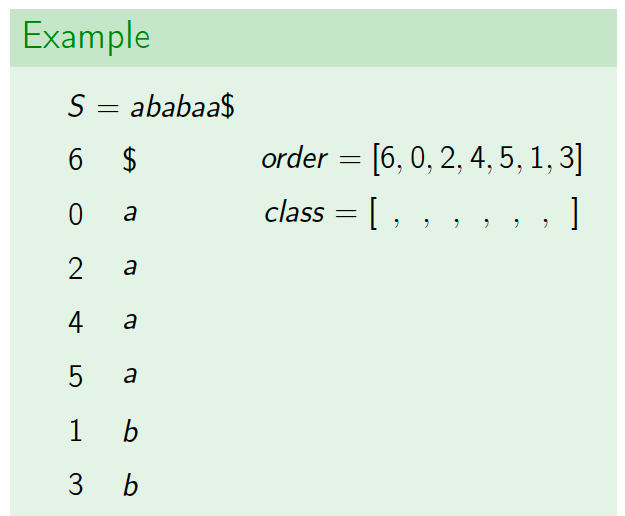Select the string S = ababaa$
This screenshot has width=625, height=516.
(151, 106)
